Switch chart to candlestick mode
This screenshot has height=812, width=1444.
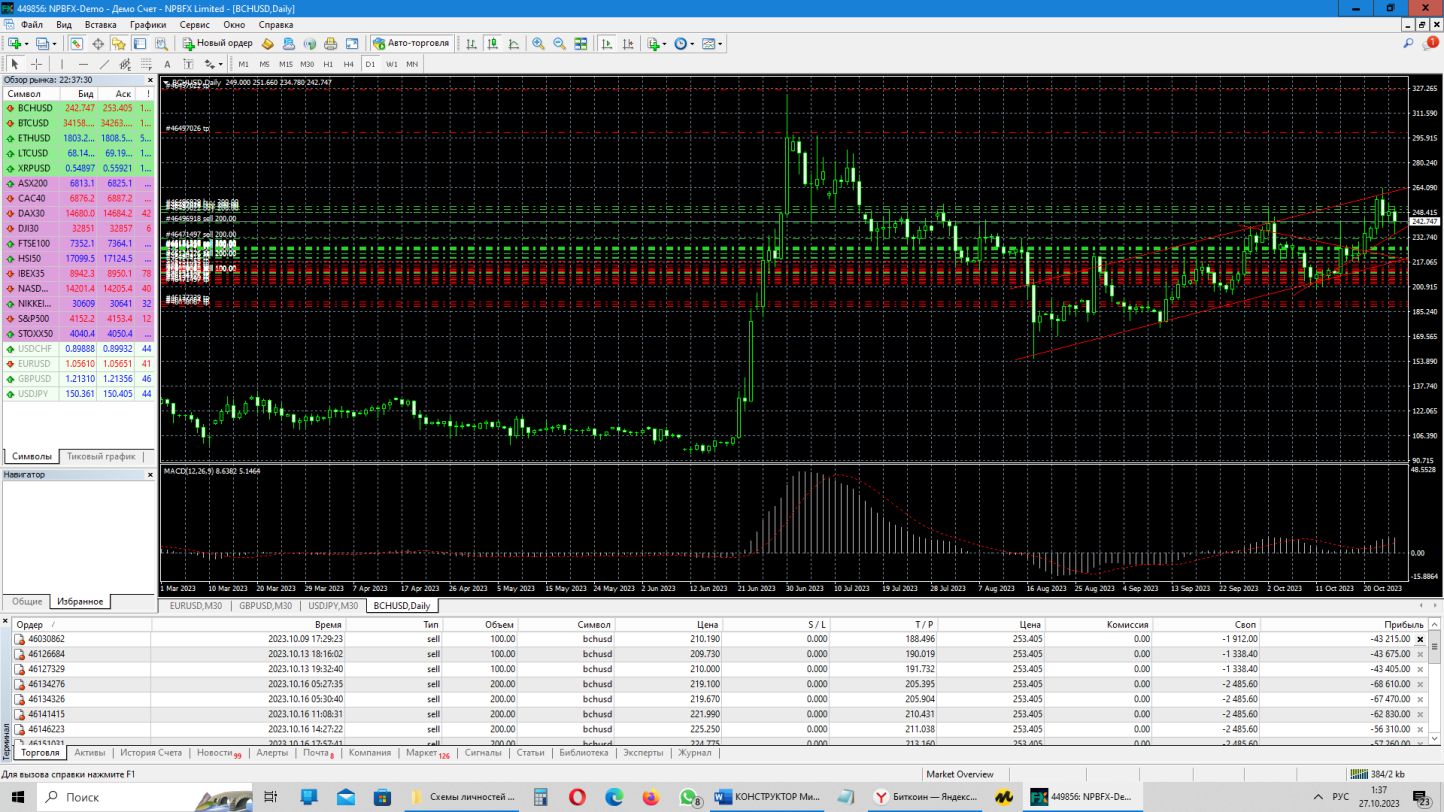click(x=492, y=44)
